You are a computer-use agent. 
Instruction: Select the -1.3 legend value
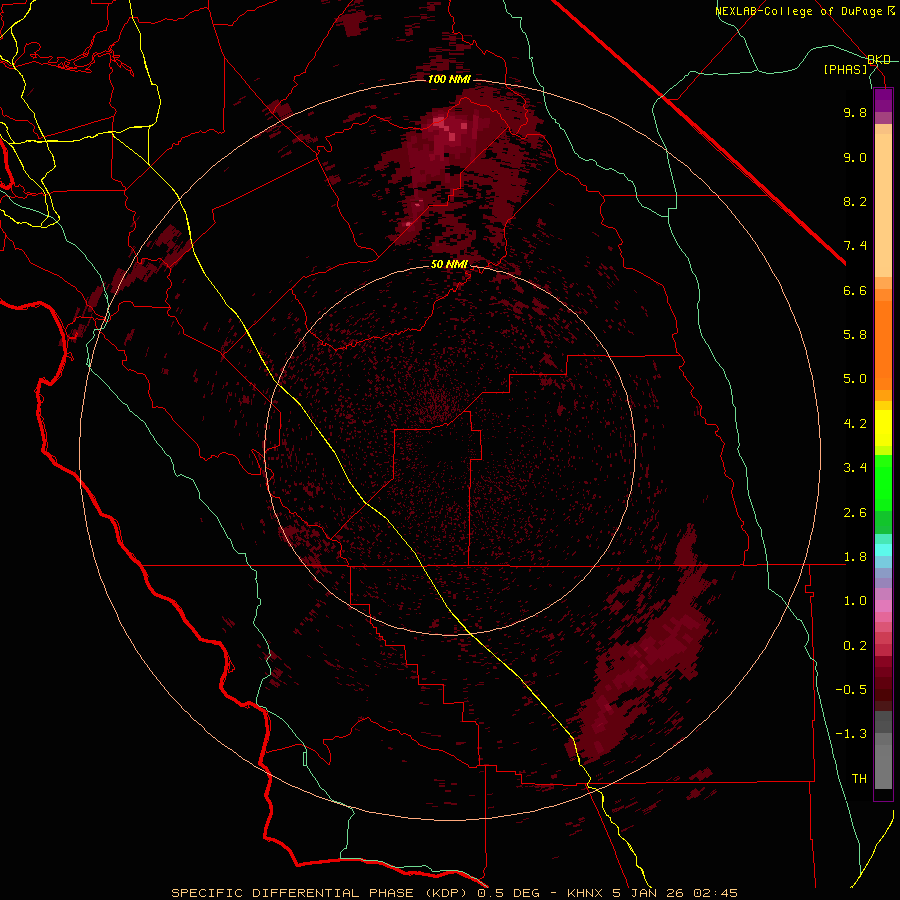click(851, 734)
